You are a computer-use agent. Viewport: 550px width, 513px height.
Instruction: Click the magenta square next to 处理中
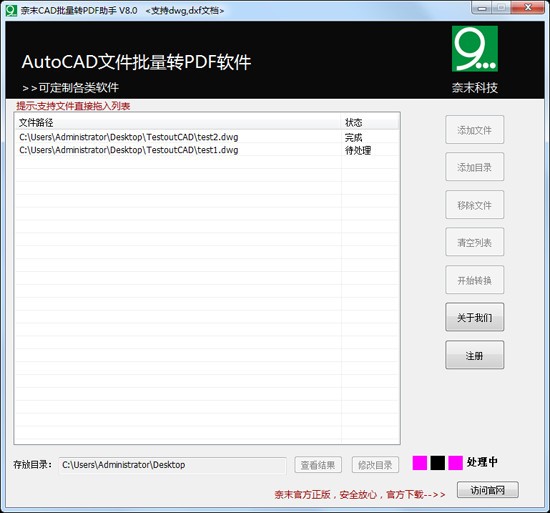point(456,463)
